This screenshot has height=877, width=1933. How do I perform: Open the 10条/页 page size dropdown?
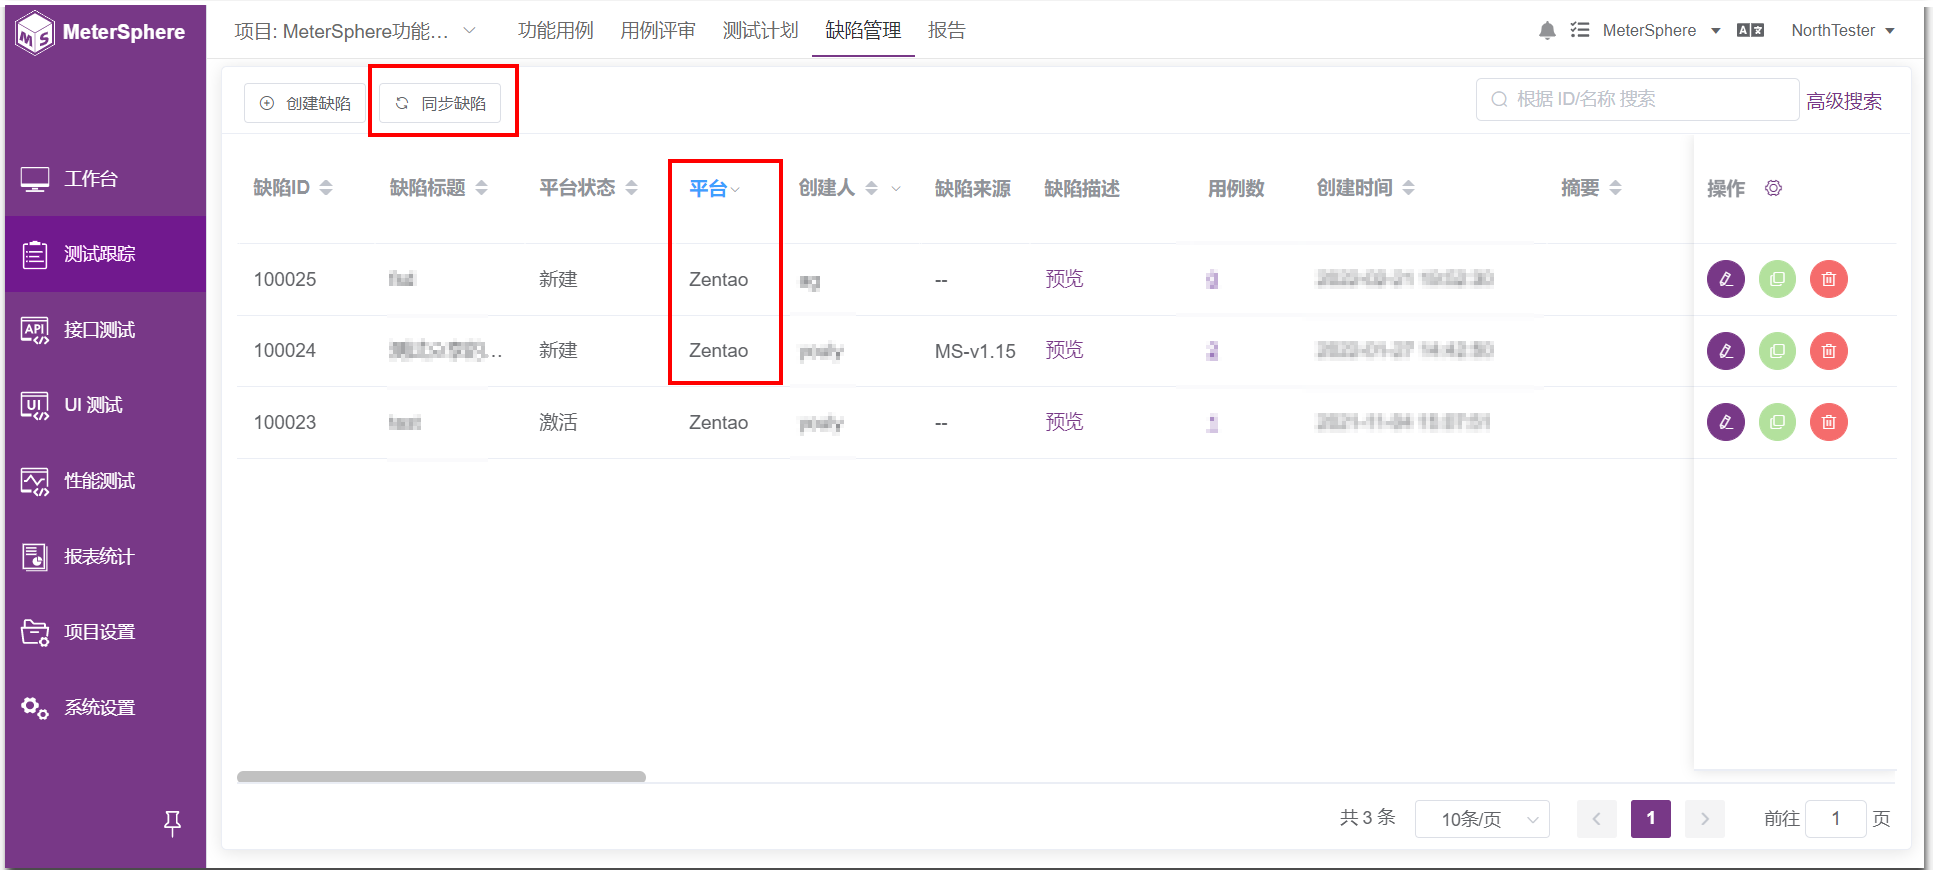pyautogui.click(x=1482, y=819)
